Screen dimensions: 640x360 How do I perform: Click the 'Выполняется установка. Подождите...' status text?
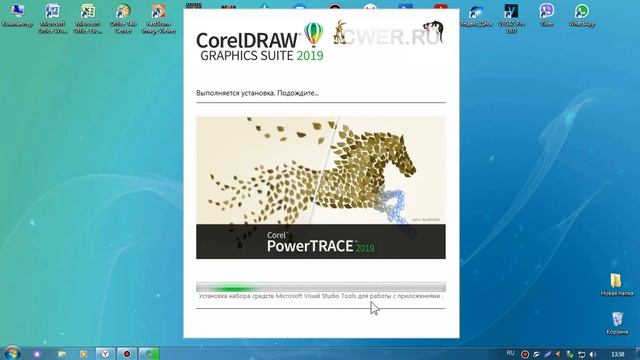pyautogui.click(x=257, y=93)
